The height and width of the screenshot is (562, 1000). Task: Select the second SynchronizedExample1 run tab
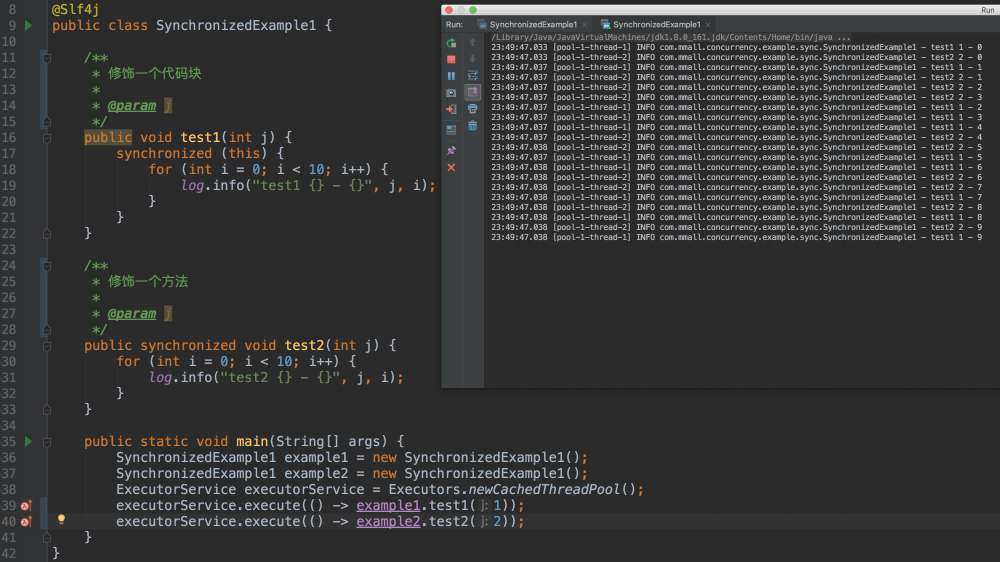click(x=655, y=24)
